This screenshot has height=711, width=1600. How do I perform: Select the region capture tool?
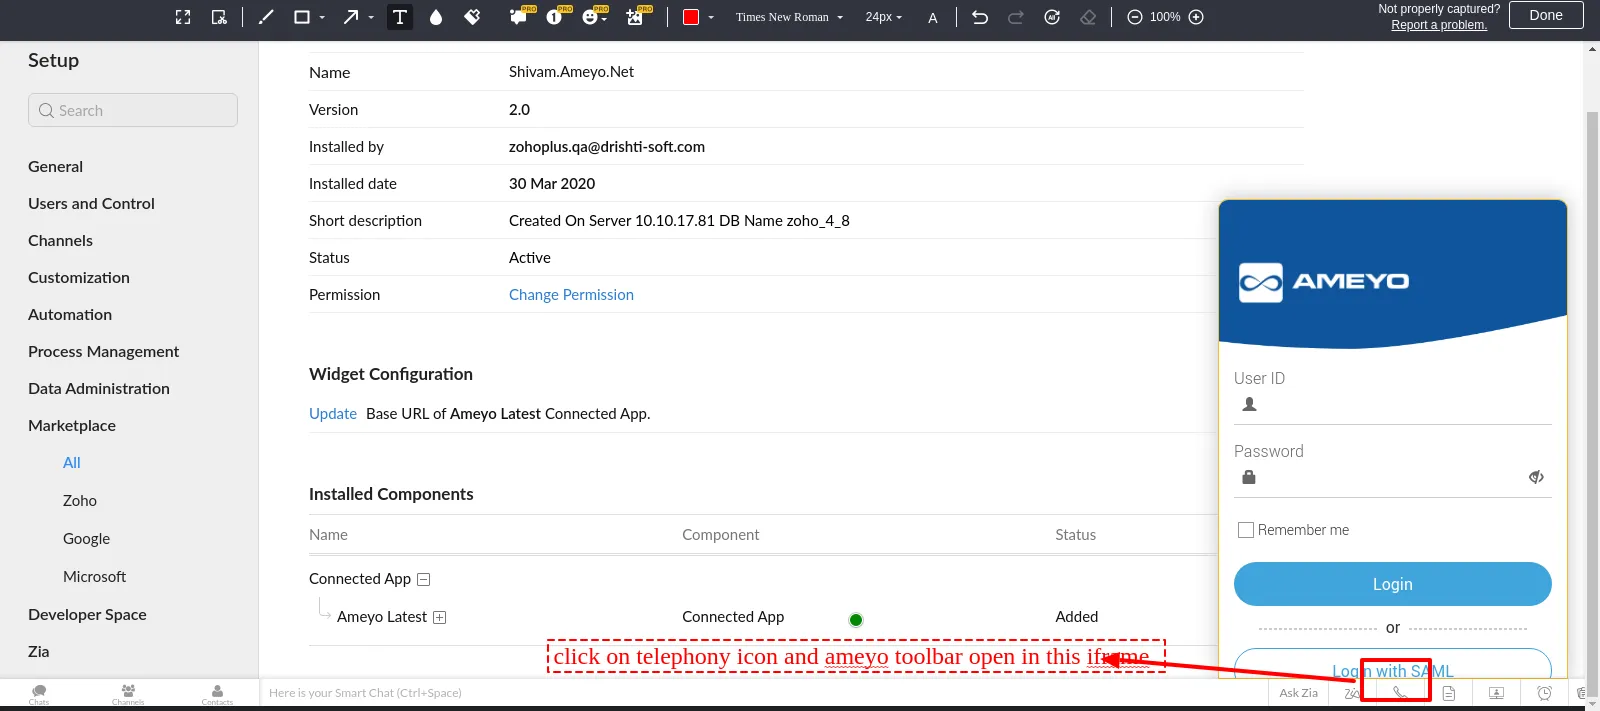coord(219,17)
